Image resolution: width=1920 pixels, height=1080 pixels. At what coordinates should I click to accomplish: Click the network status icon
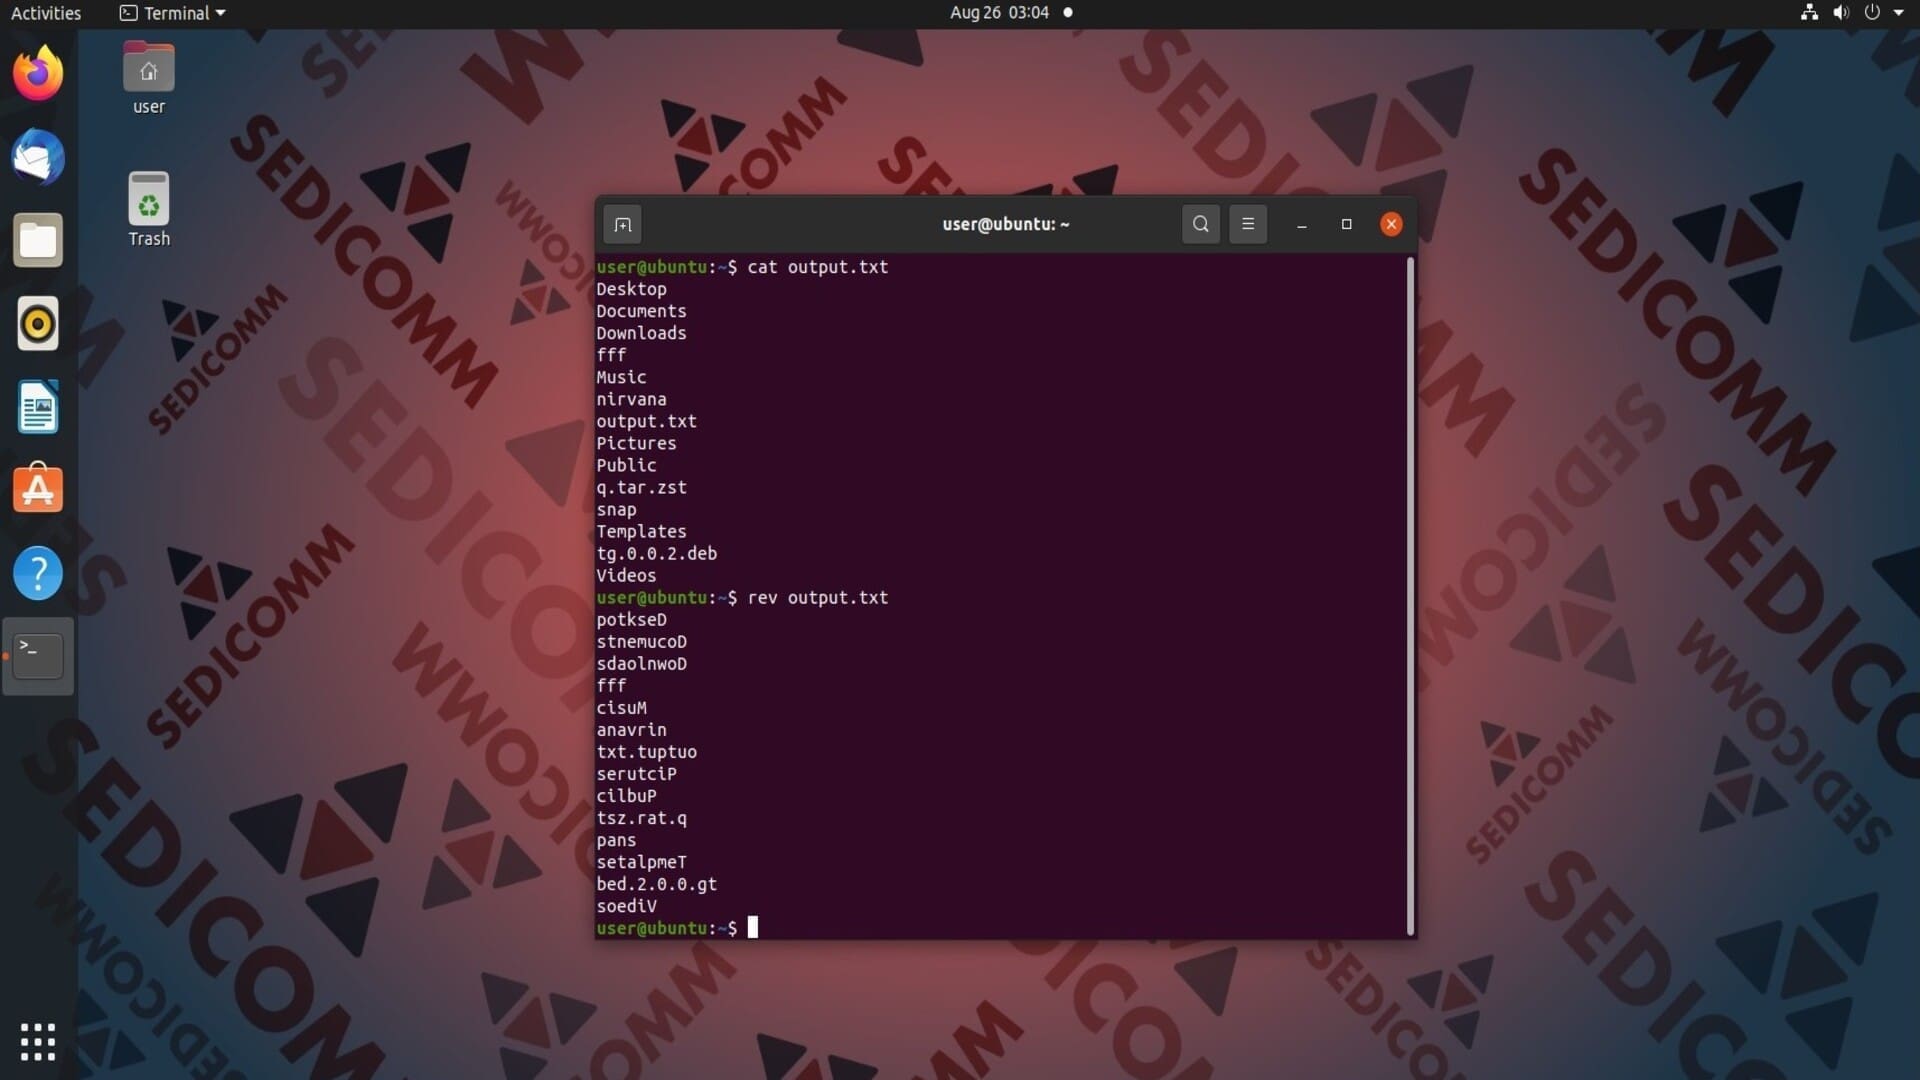tap(1808, 13)
